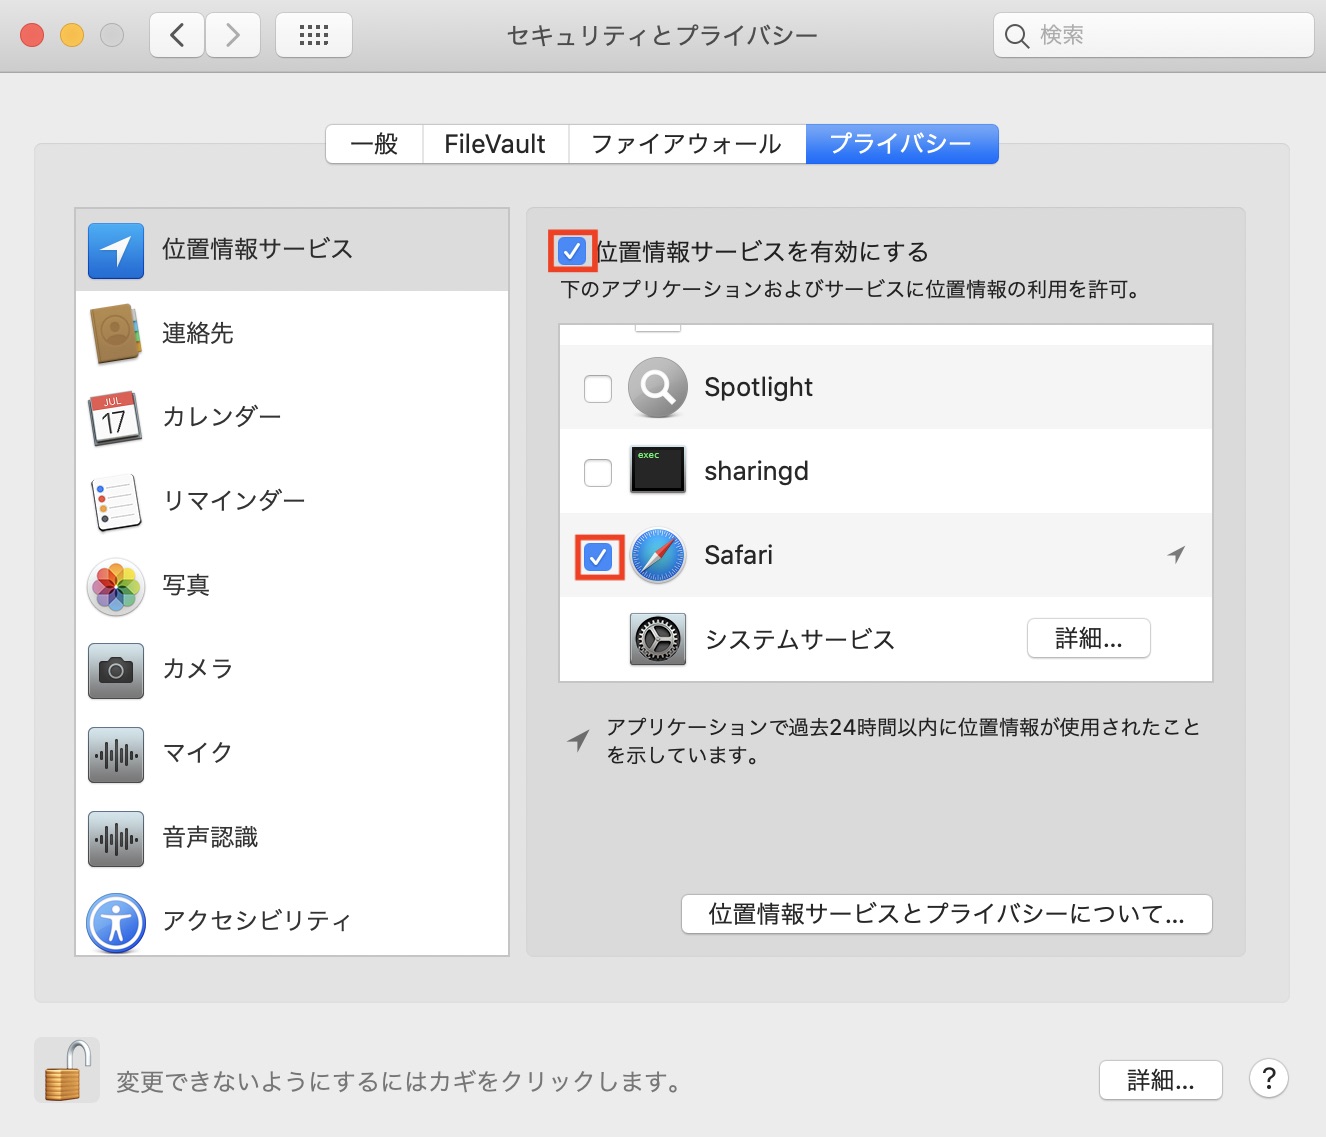Switch to the FileVault tab
The width and height of the screenshot is (1326, 1137).
pos(495,144)
